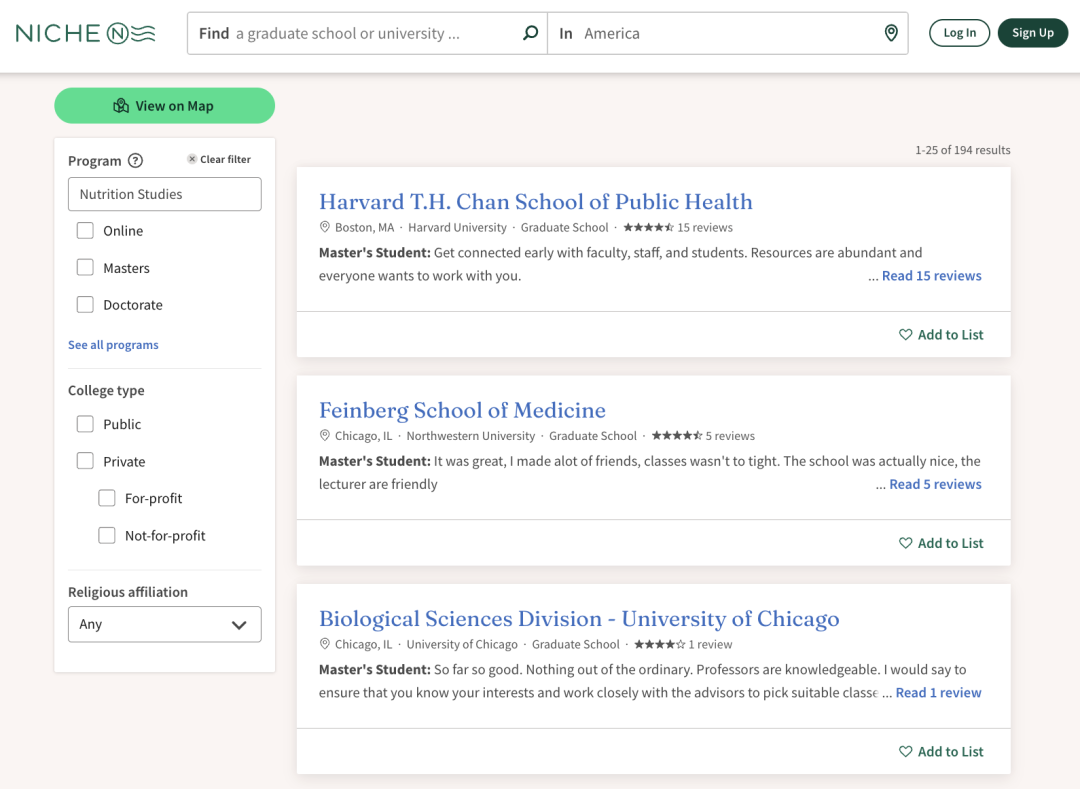This screenshot has height=789, width=1080.
Task: Open Harvard T.H. Chan School of Public Health
Action: [535, 202]
